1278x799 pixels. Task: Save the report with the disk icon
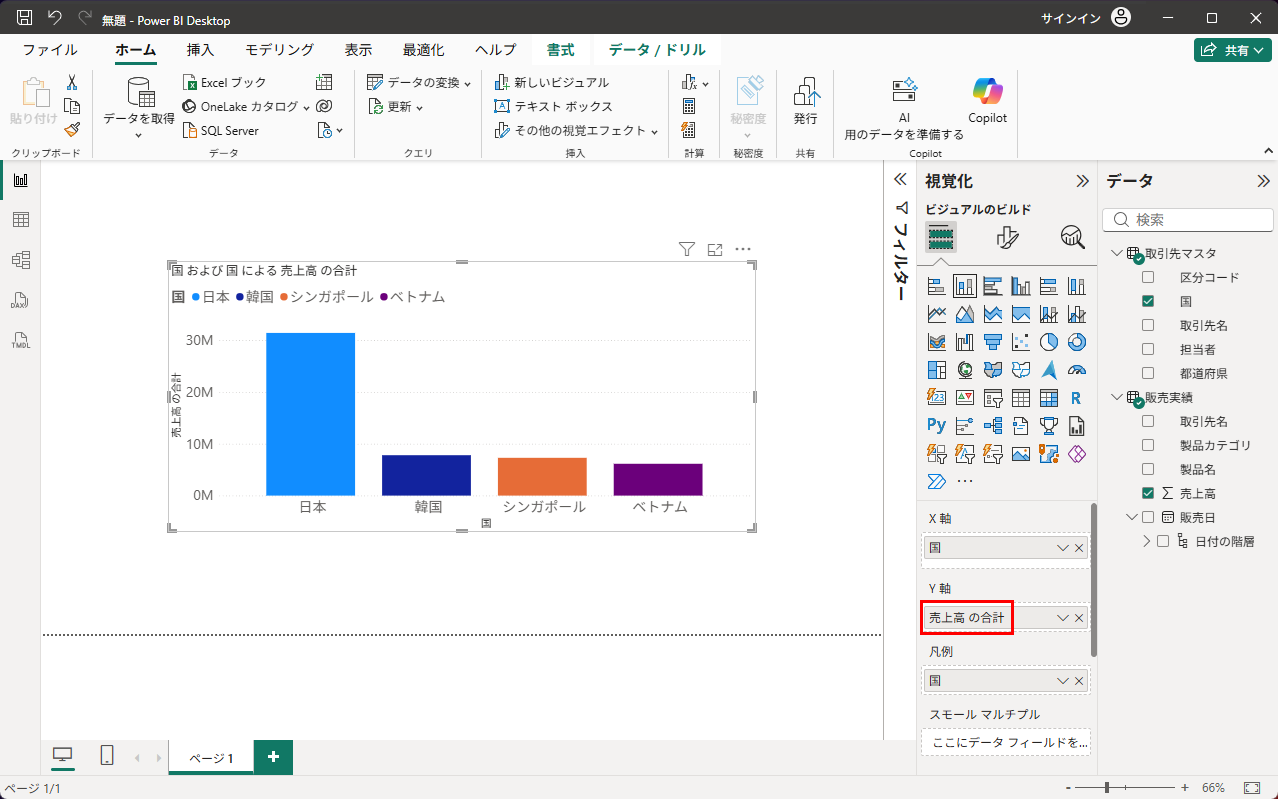pos(25,18)
